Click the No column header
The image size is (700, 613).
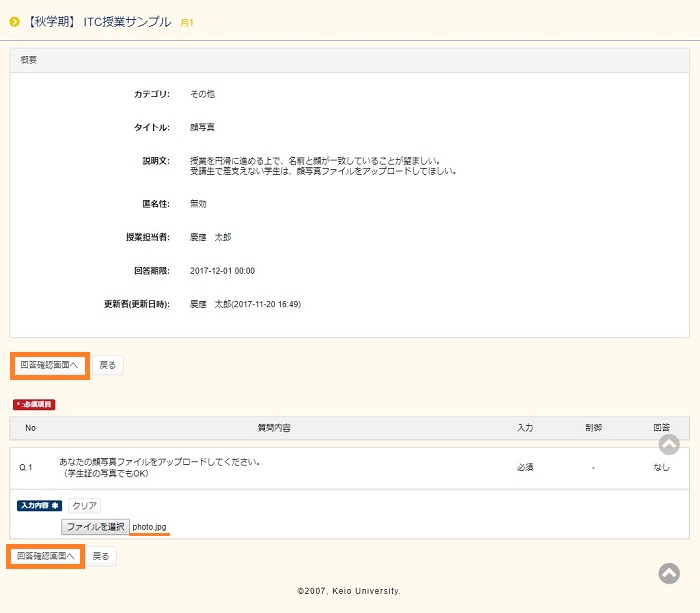[x=30, y=428]
